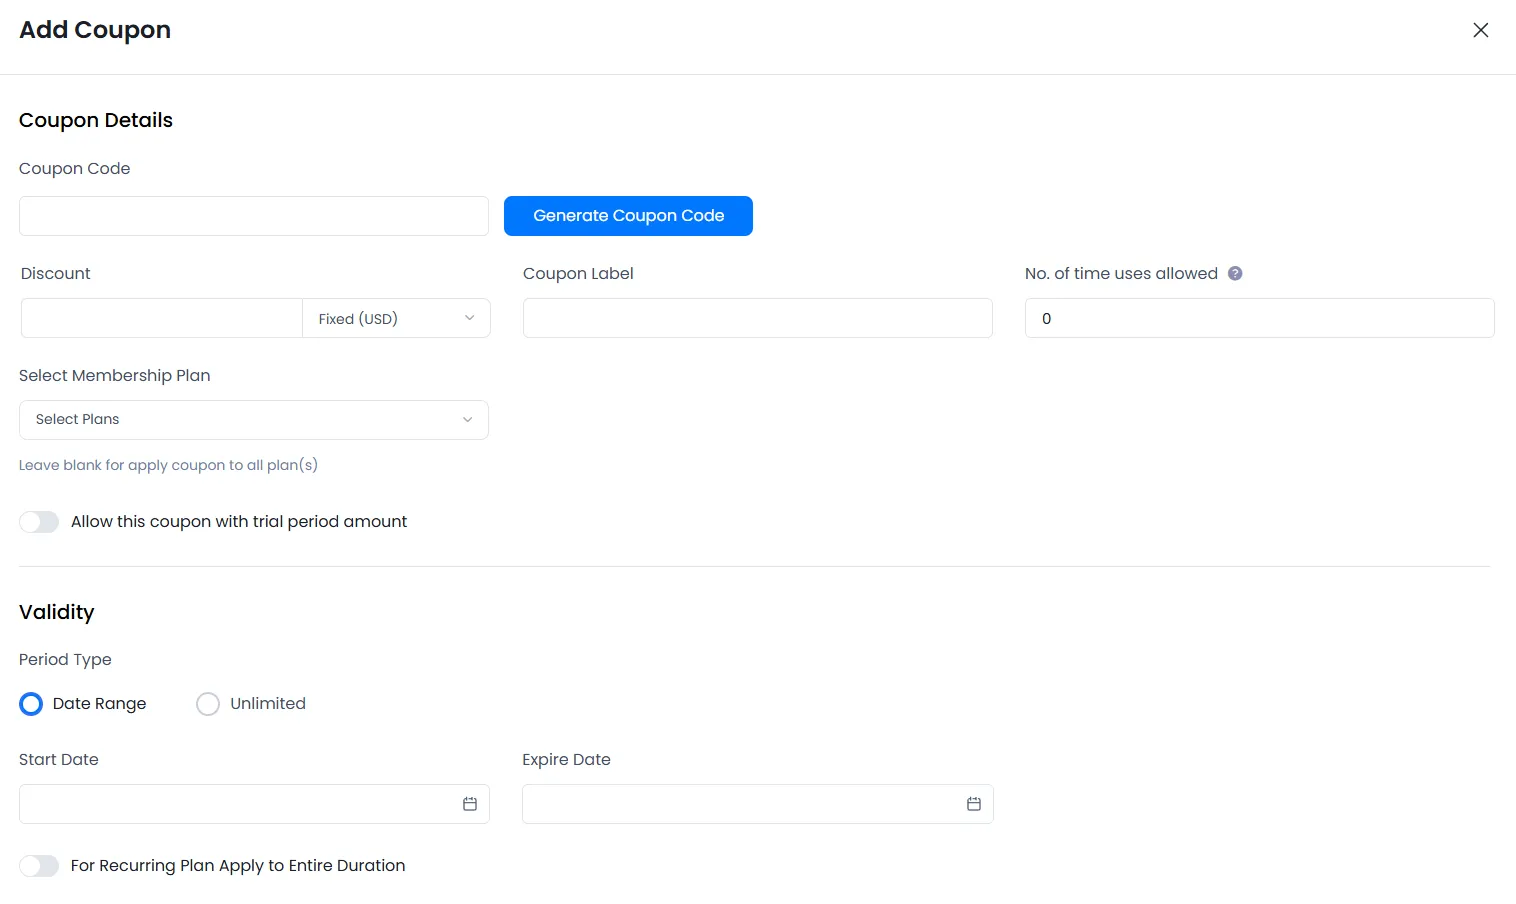The height and width of the screenshot is (904, 1516).
Task: Click inside the Expire Date field
Action: pos(740,804)
